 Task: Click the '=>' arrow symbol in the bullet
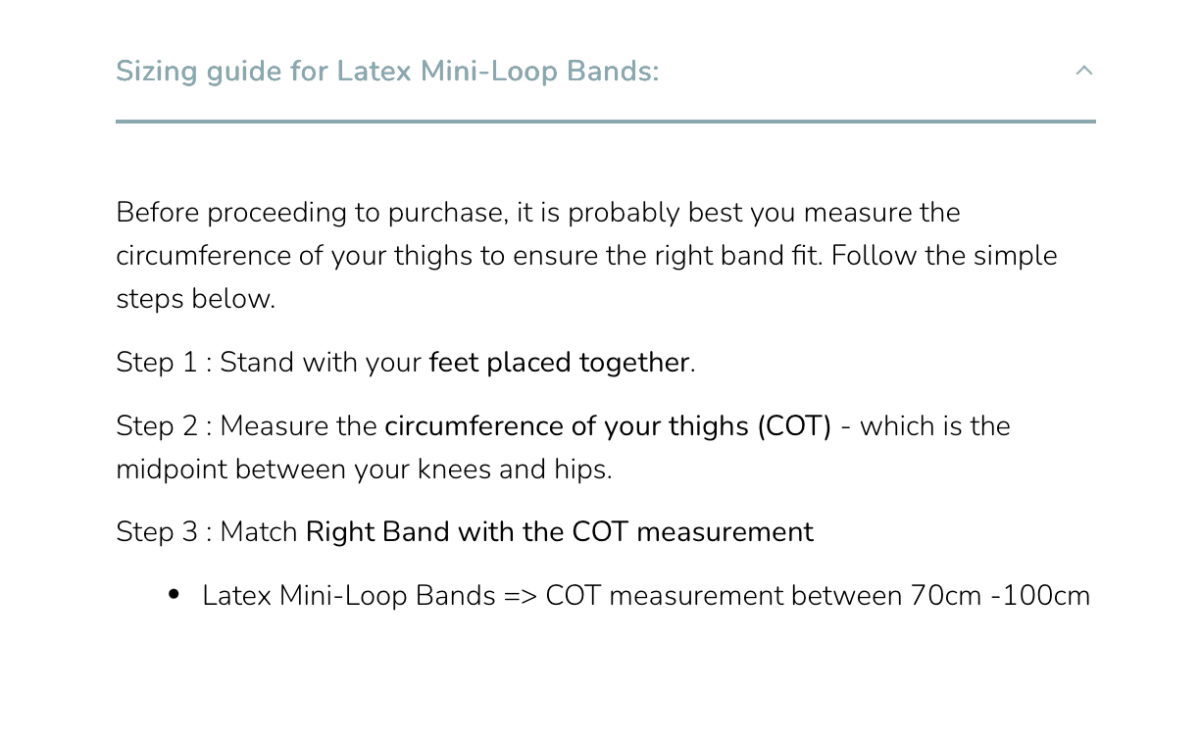pos(521,597)
